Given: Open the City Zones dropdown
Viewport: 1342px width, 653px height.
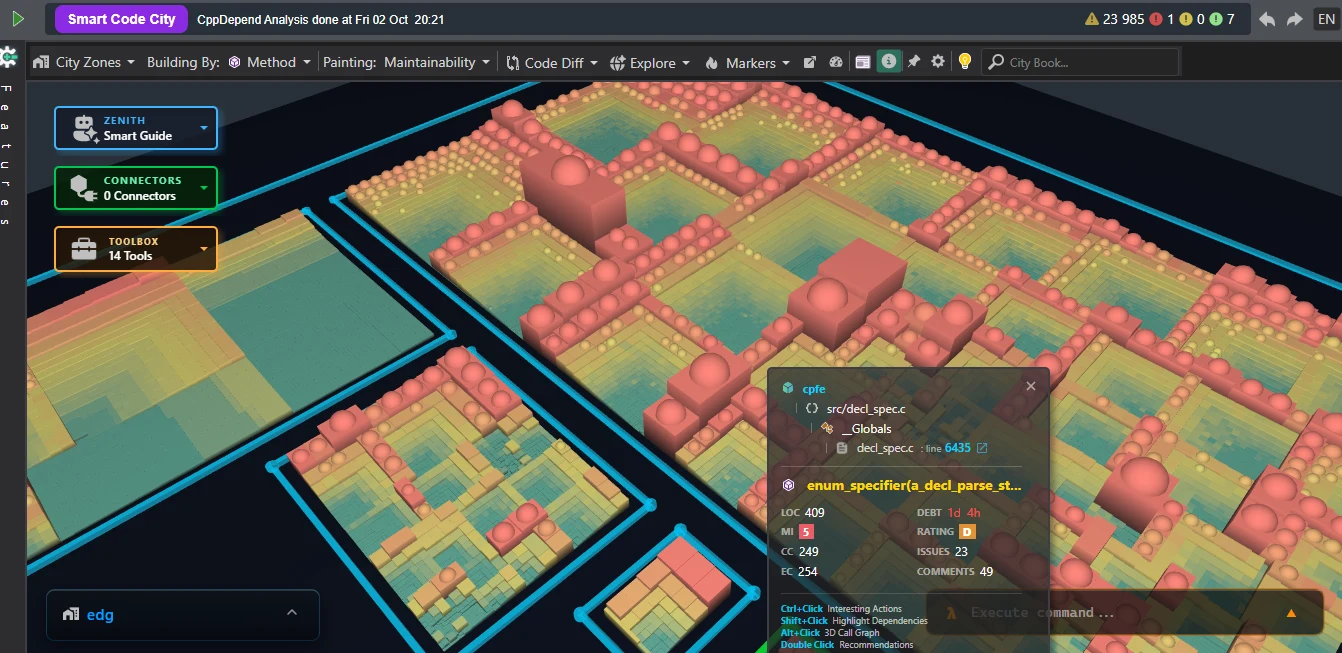Looking at the screenshot, I should (84, 62).
